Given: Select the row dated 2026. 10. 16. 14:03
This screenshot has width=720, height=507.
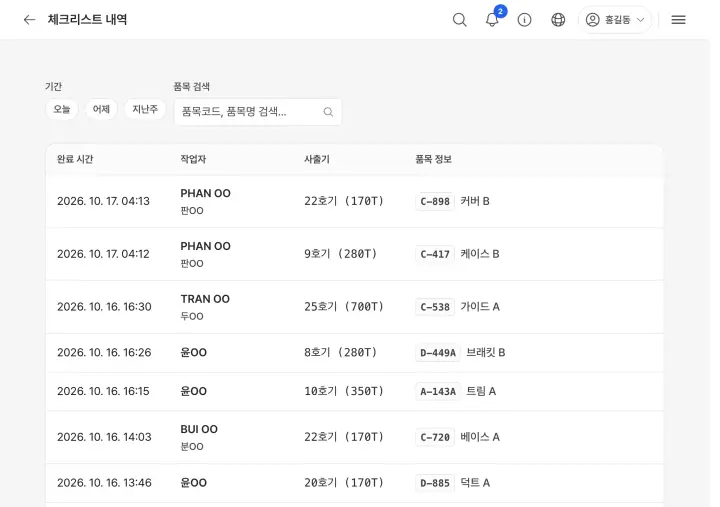Looking at the screenshot, I should coord(354,437).
